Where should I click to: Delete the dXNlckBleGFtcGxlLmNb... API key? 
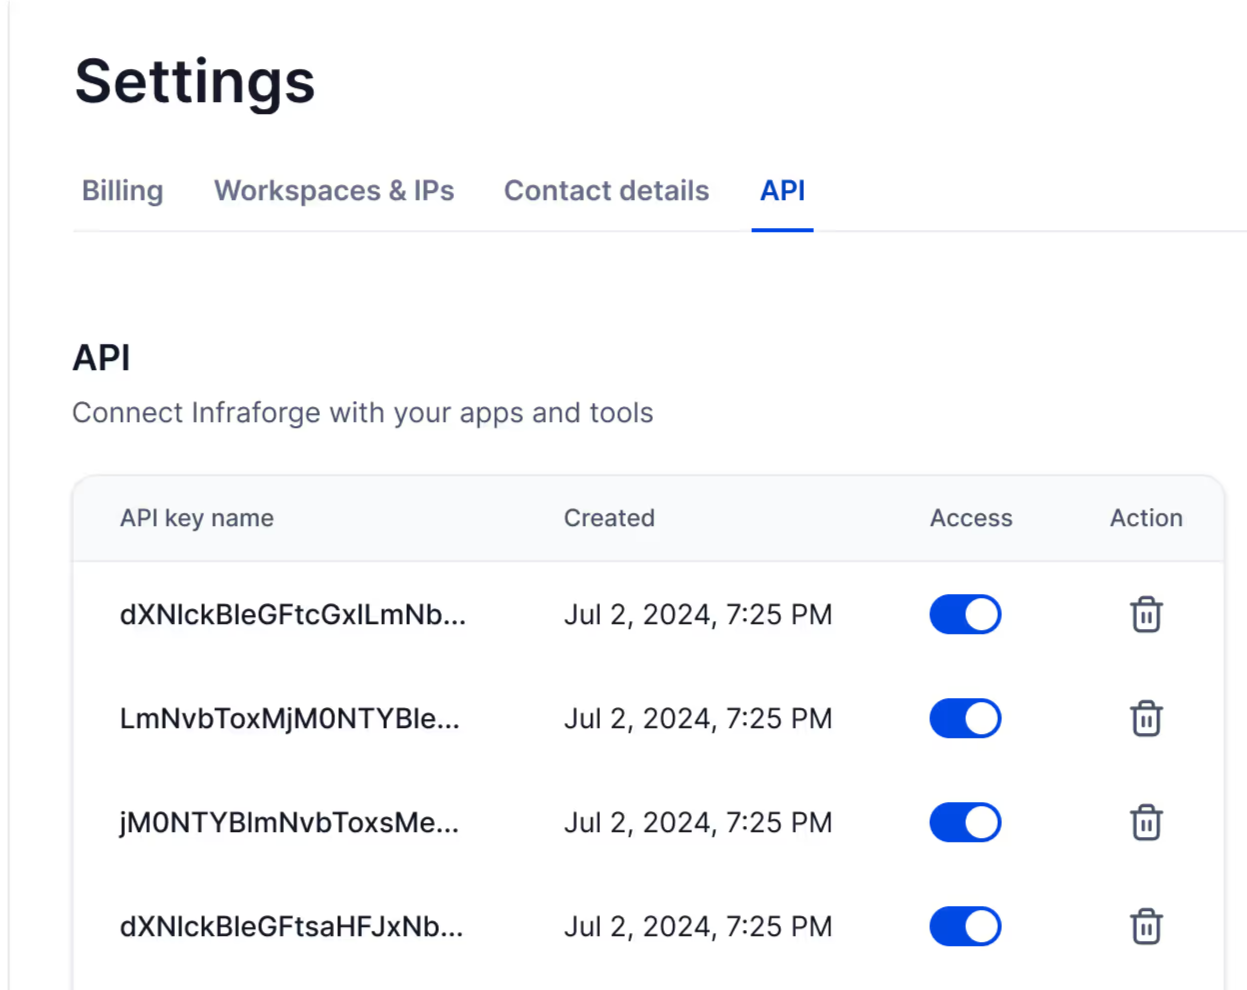coord(1146,614)
